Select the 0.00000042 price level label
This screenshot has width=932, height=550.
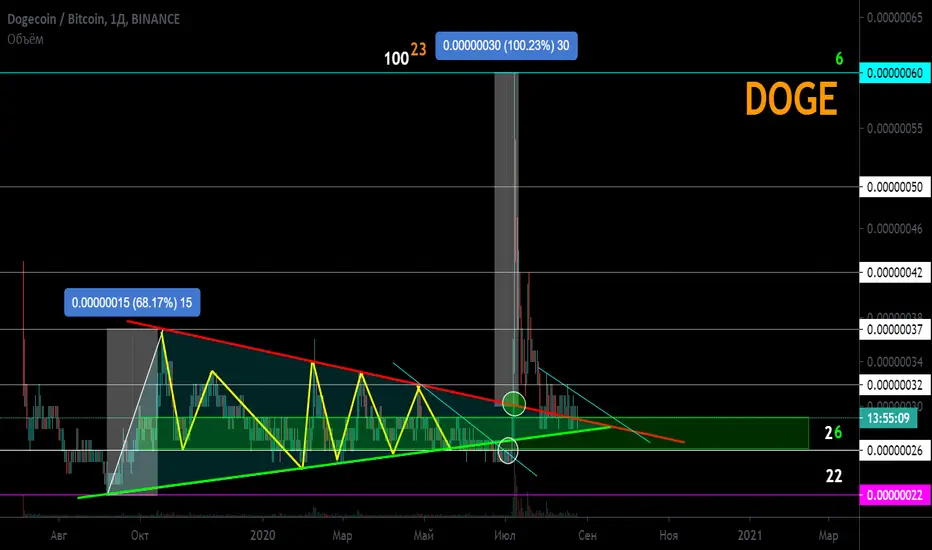tap(895, 273)
